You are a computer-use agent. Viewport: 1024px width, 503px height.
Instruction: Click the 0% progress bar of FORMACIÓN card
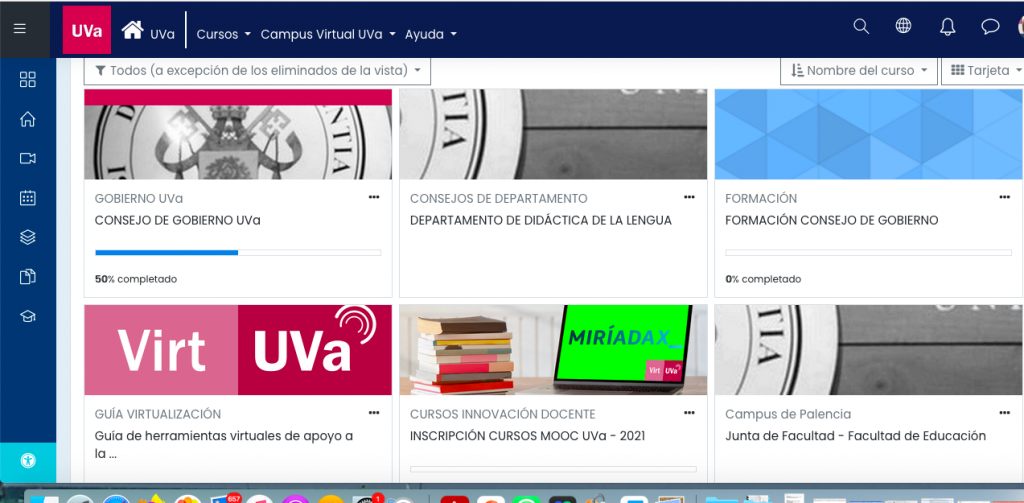[x=869, y=252]
